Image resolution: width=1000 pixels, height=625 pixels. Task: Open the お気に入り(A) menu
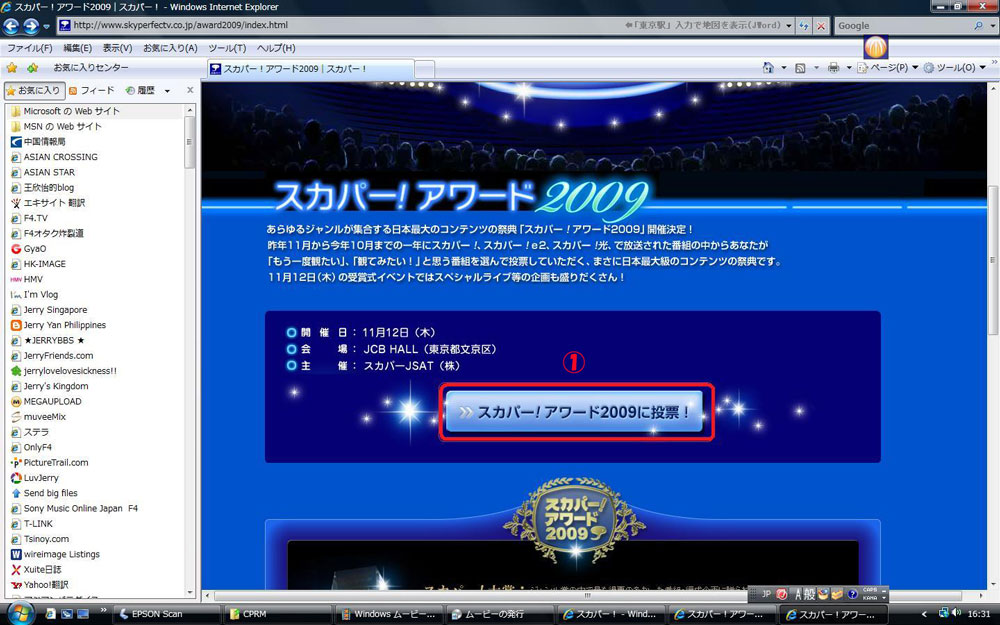point(170,48)
